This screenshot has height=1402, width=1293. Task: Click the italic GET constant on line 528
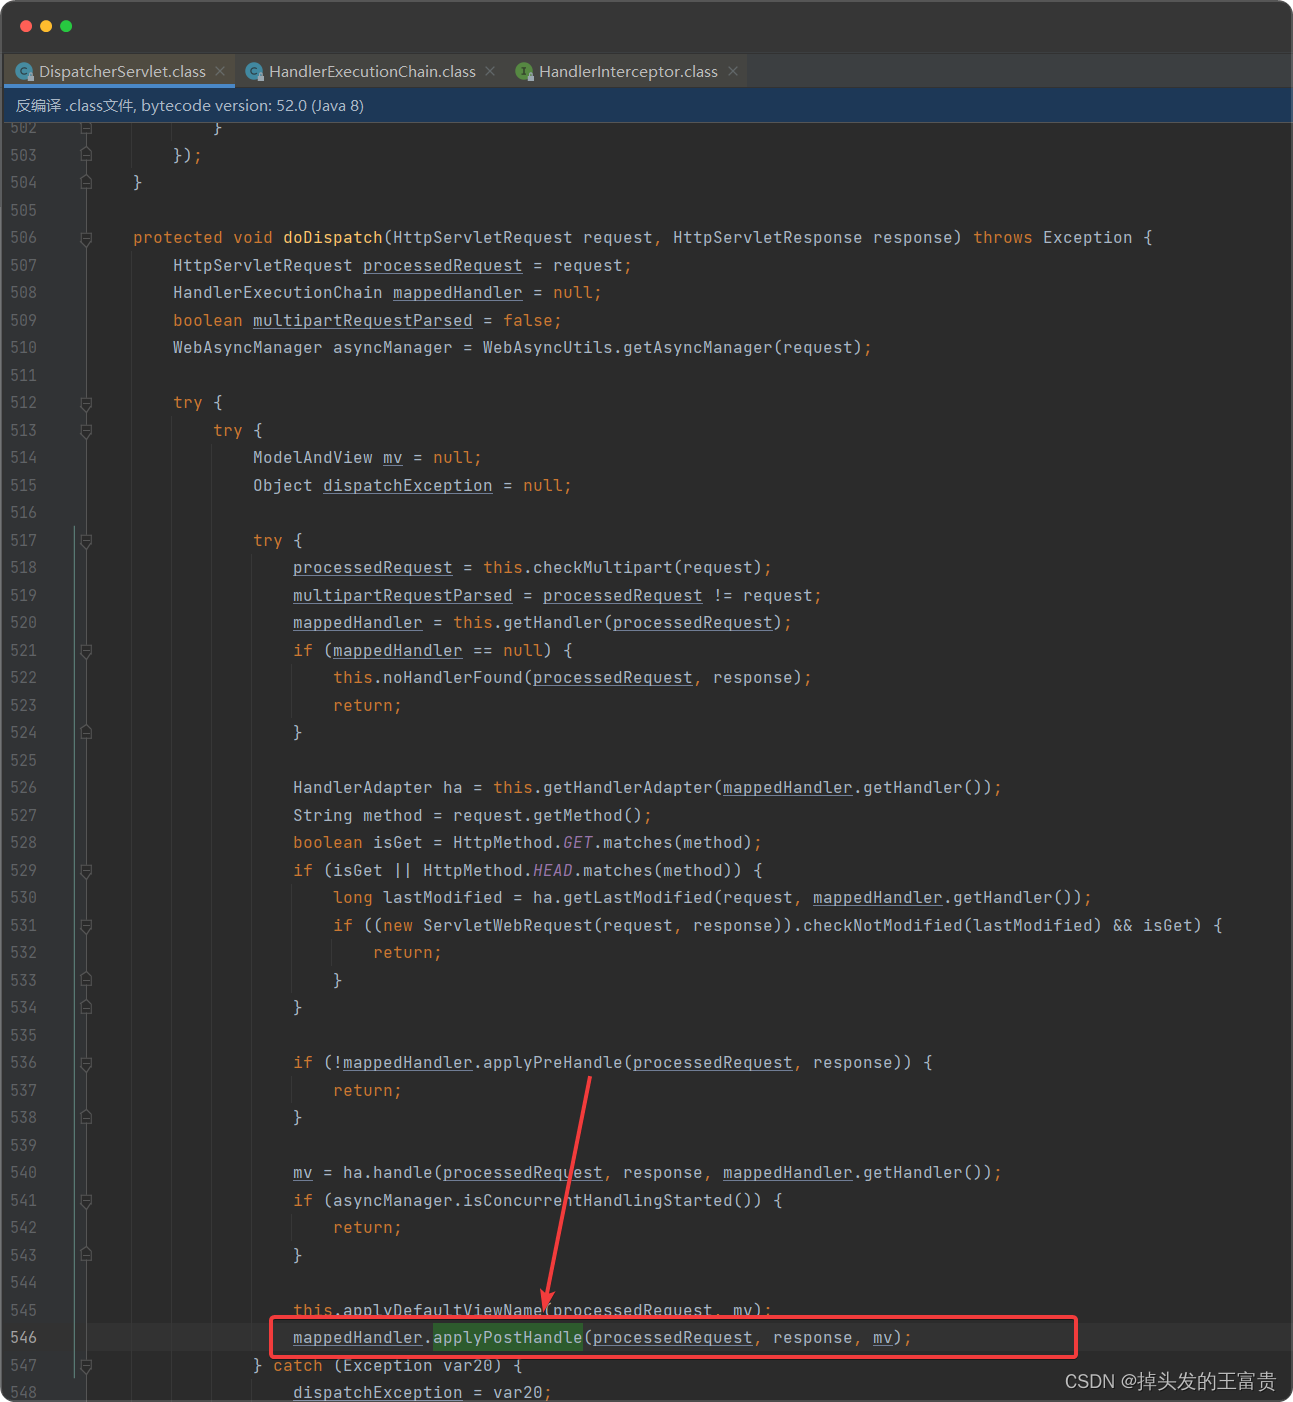tap(578, 843)
